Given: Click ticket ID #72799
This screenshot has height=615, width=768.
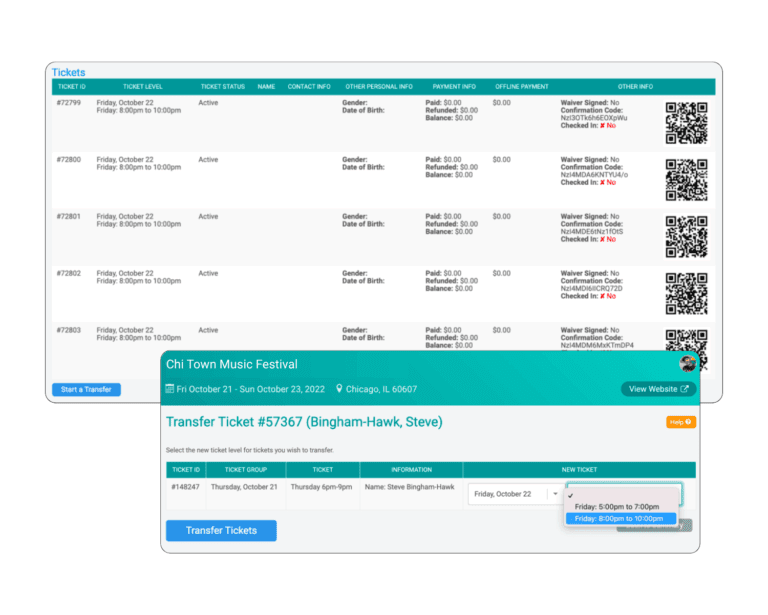Looking at the screenshot, I should [69, 103].
